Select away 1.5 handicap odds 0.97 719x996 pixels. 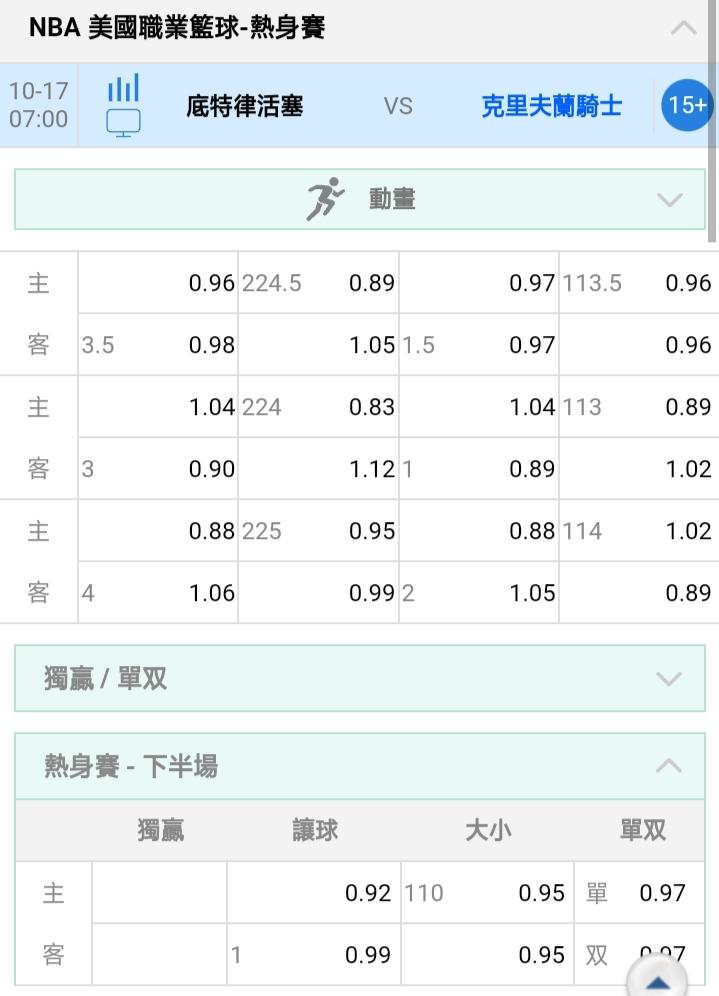[479, 344]
